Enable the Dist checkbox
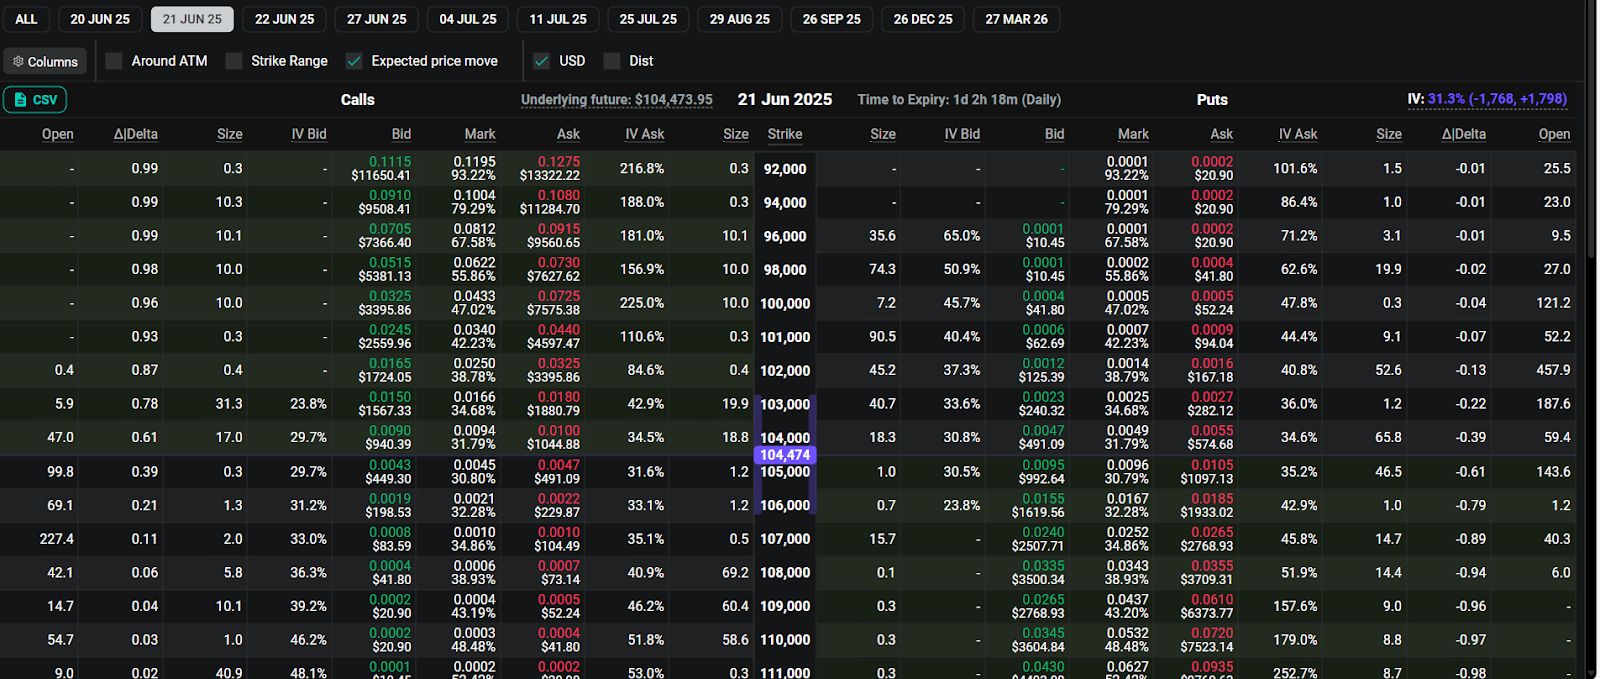1600x679 pixels. [612, 61]
